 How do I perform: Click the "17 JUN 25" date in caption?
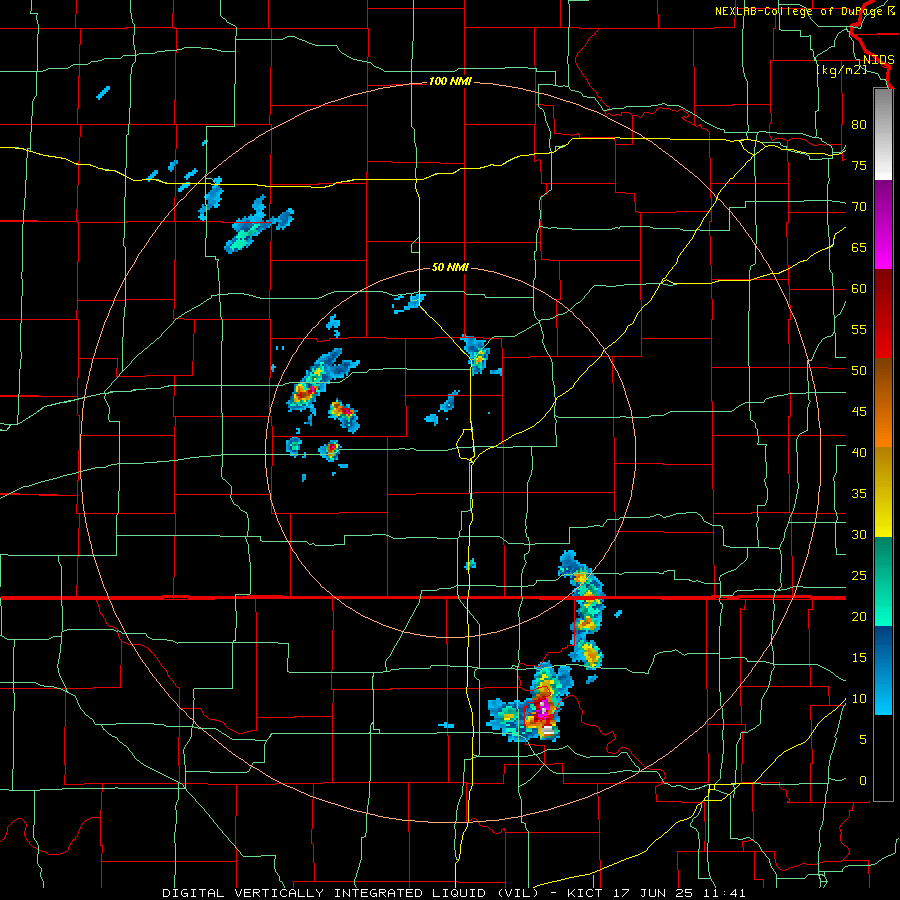pyautogui.click(x=653, y=893)
